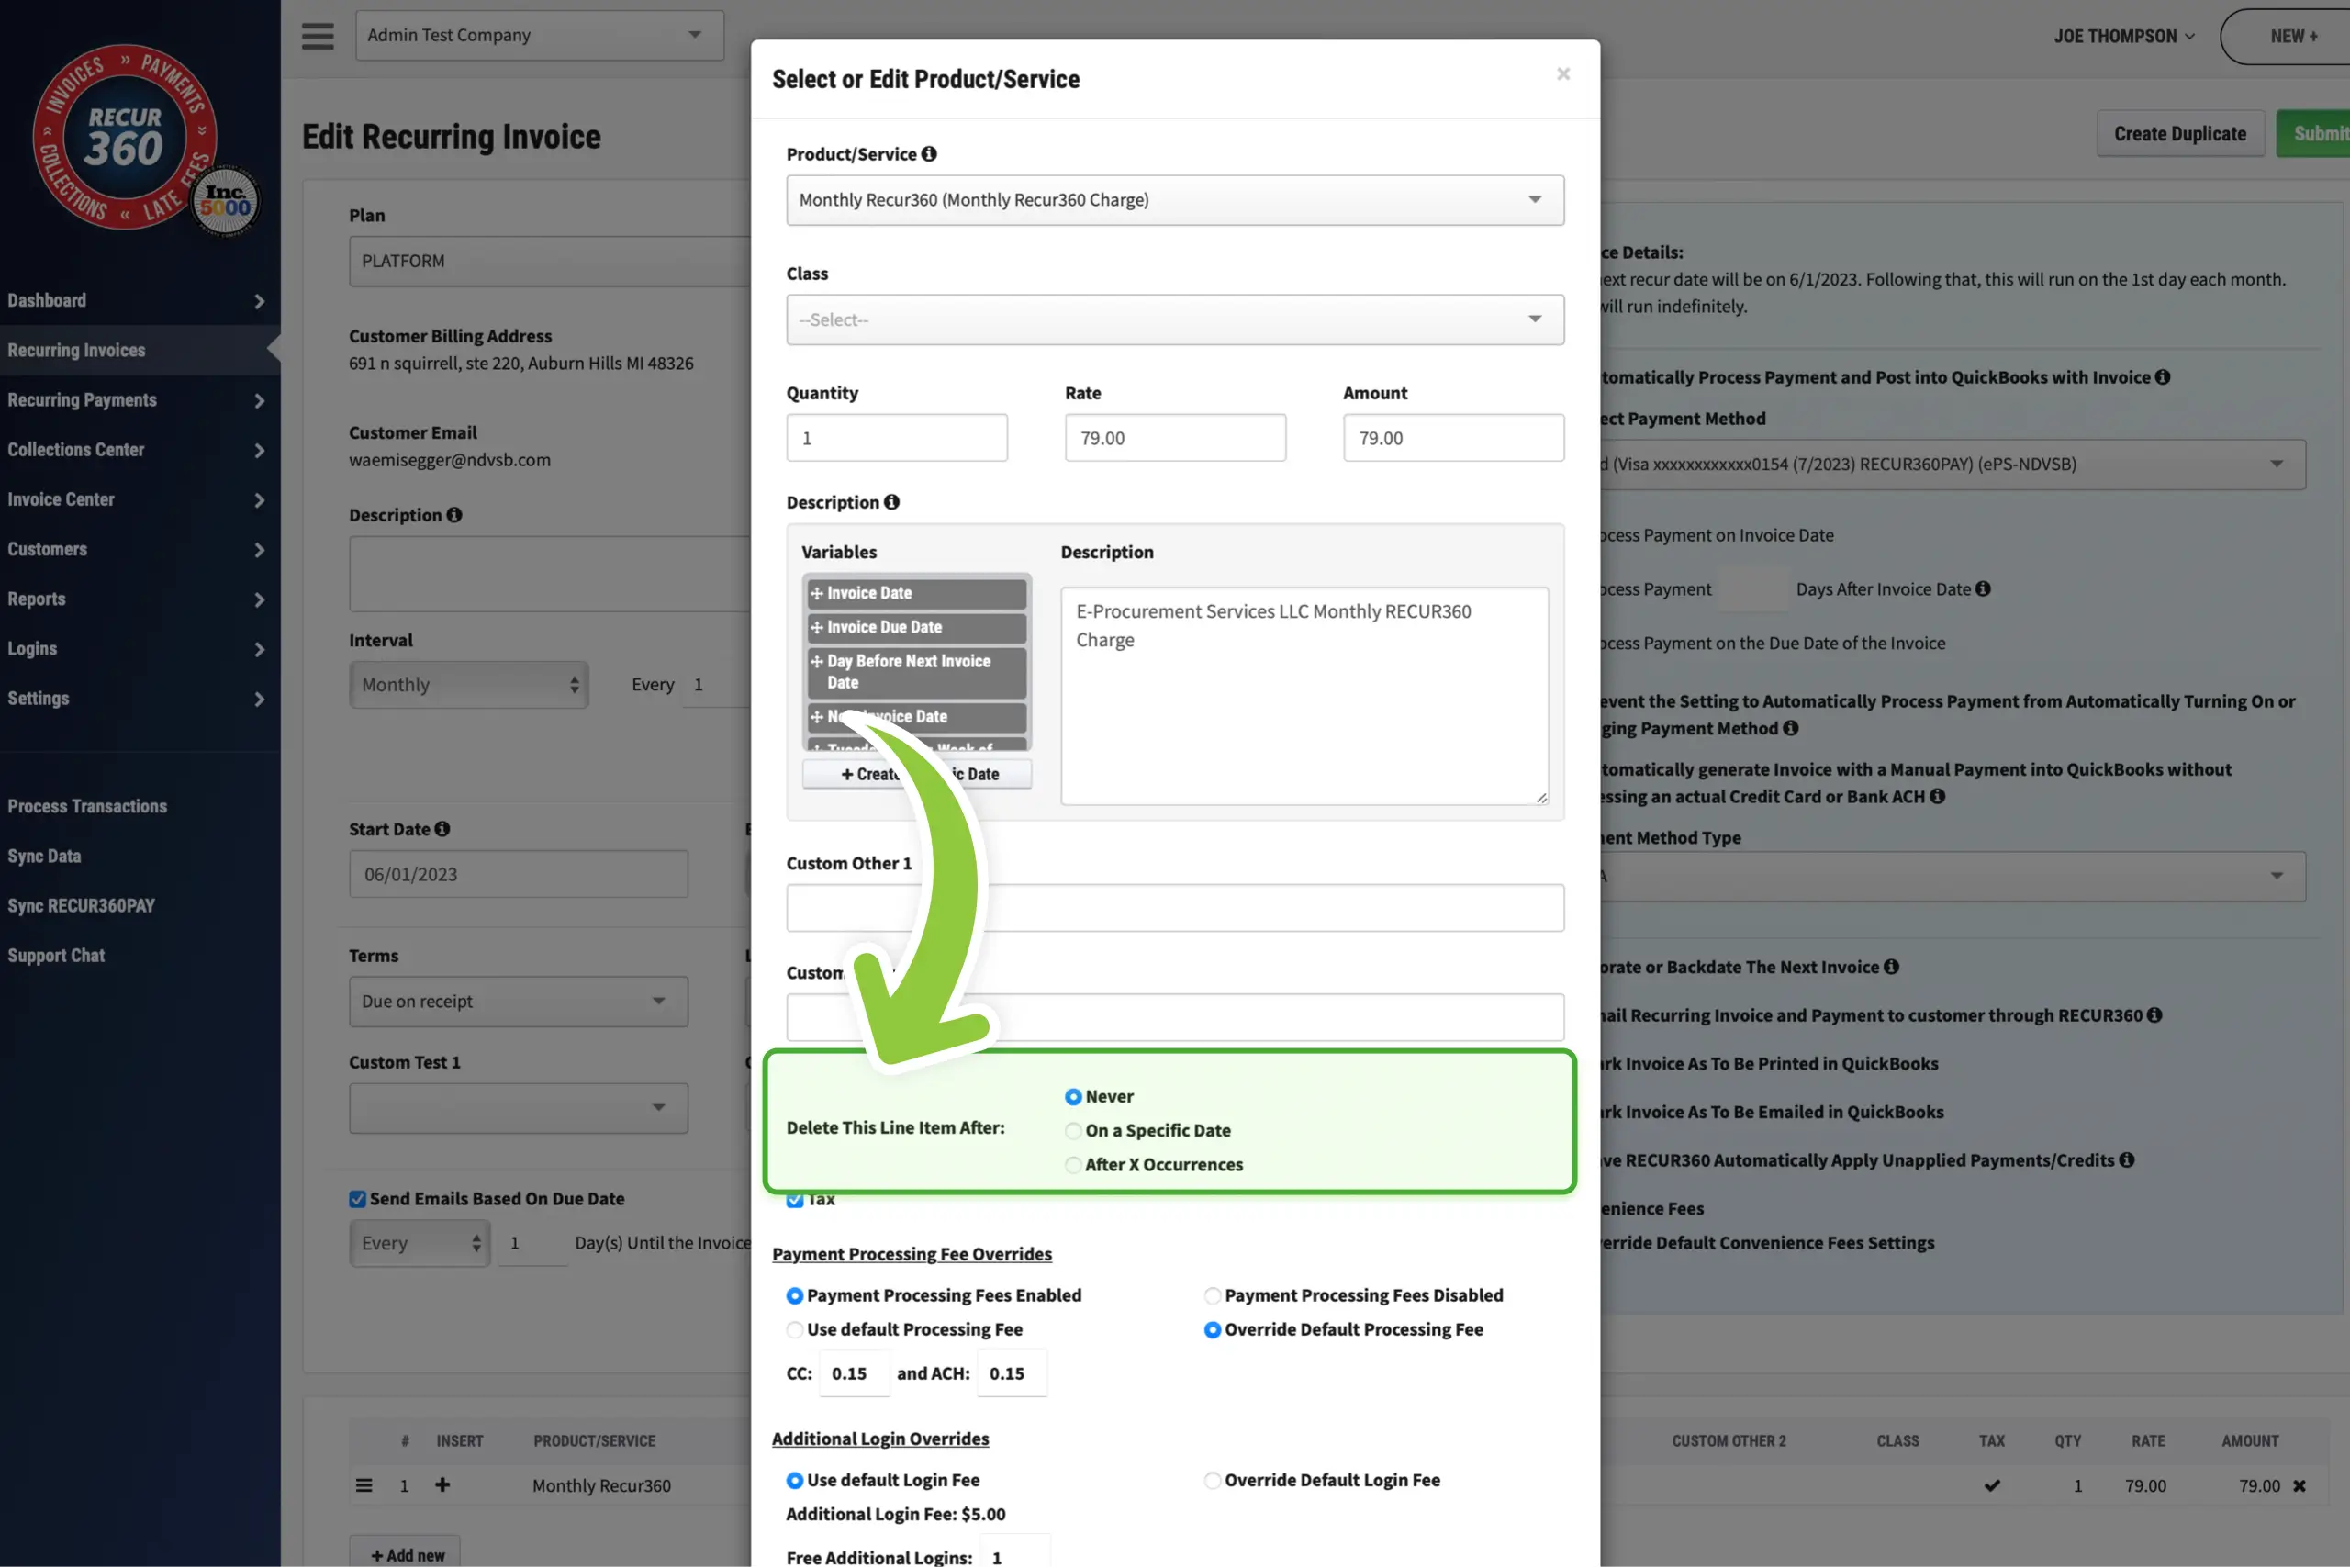
Task: Click the Add new line button
Action: [x=405, y=1553]
